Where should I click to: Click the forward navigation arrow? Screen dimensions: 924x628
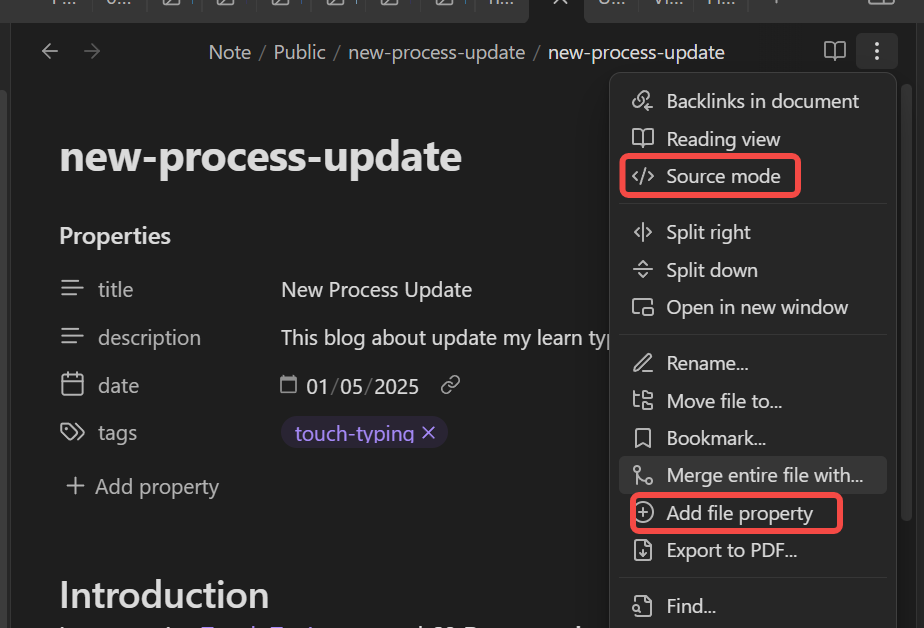click(x=92, y=52)
